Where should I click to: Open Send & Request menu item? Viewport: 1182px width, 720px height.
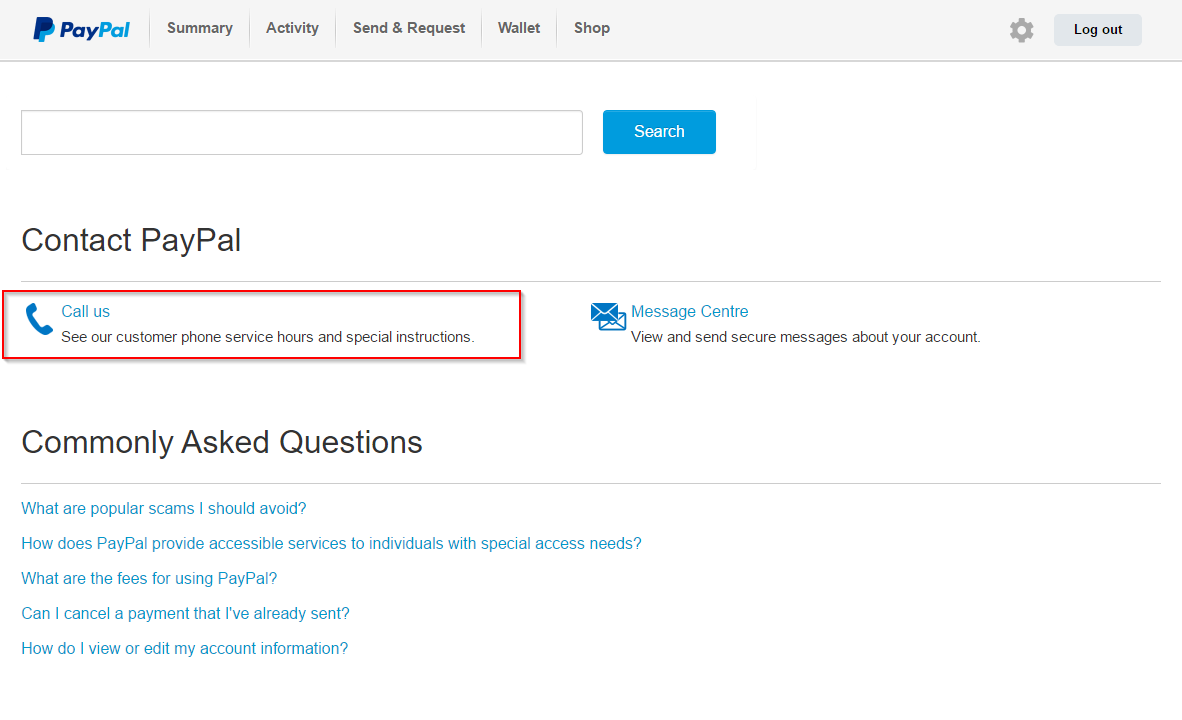click(x=409, y=28)
